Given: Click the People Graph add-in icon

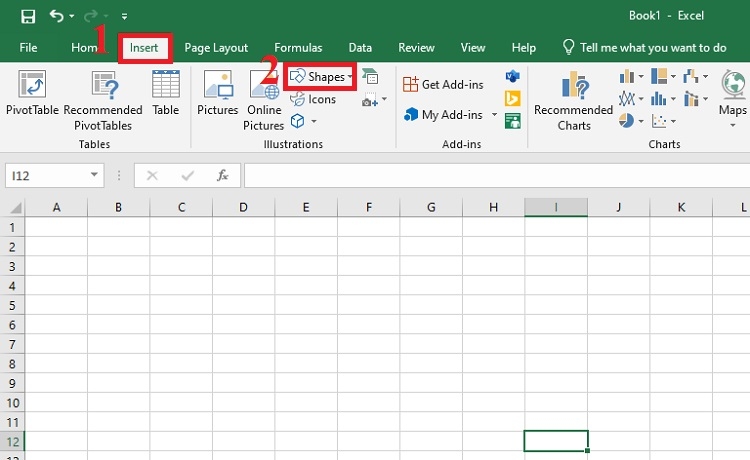Looking at the screenshot, I should click(x=513, y=121).
